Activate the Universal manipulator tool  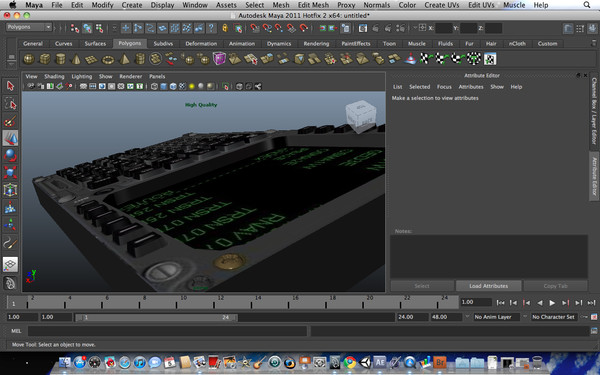click(10, 190)
